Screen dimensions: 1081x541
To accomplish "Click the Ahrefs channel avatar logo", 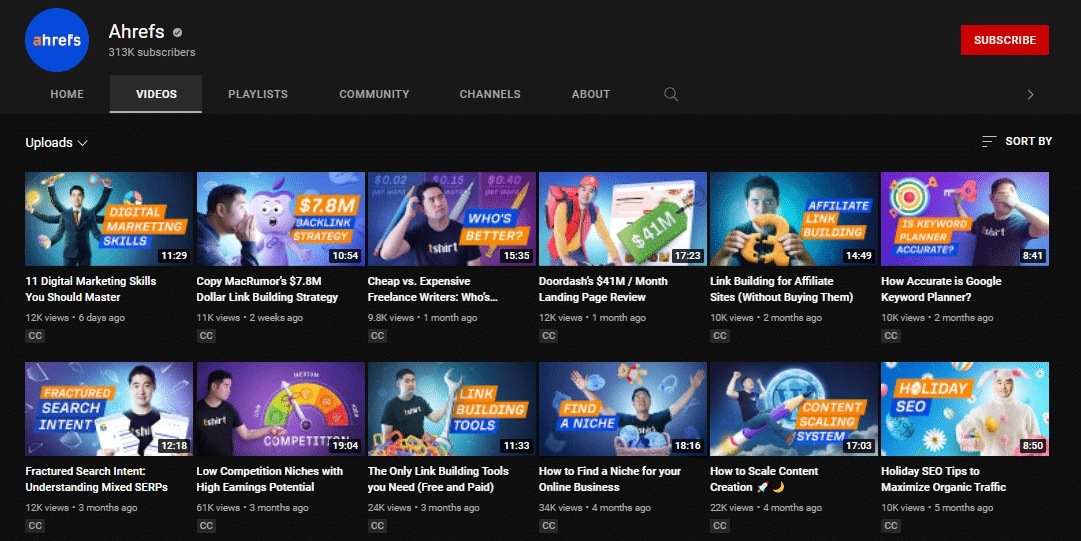I will [x=57, y=40].
